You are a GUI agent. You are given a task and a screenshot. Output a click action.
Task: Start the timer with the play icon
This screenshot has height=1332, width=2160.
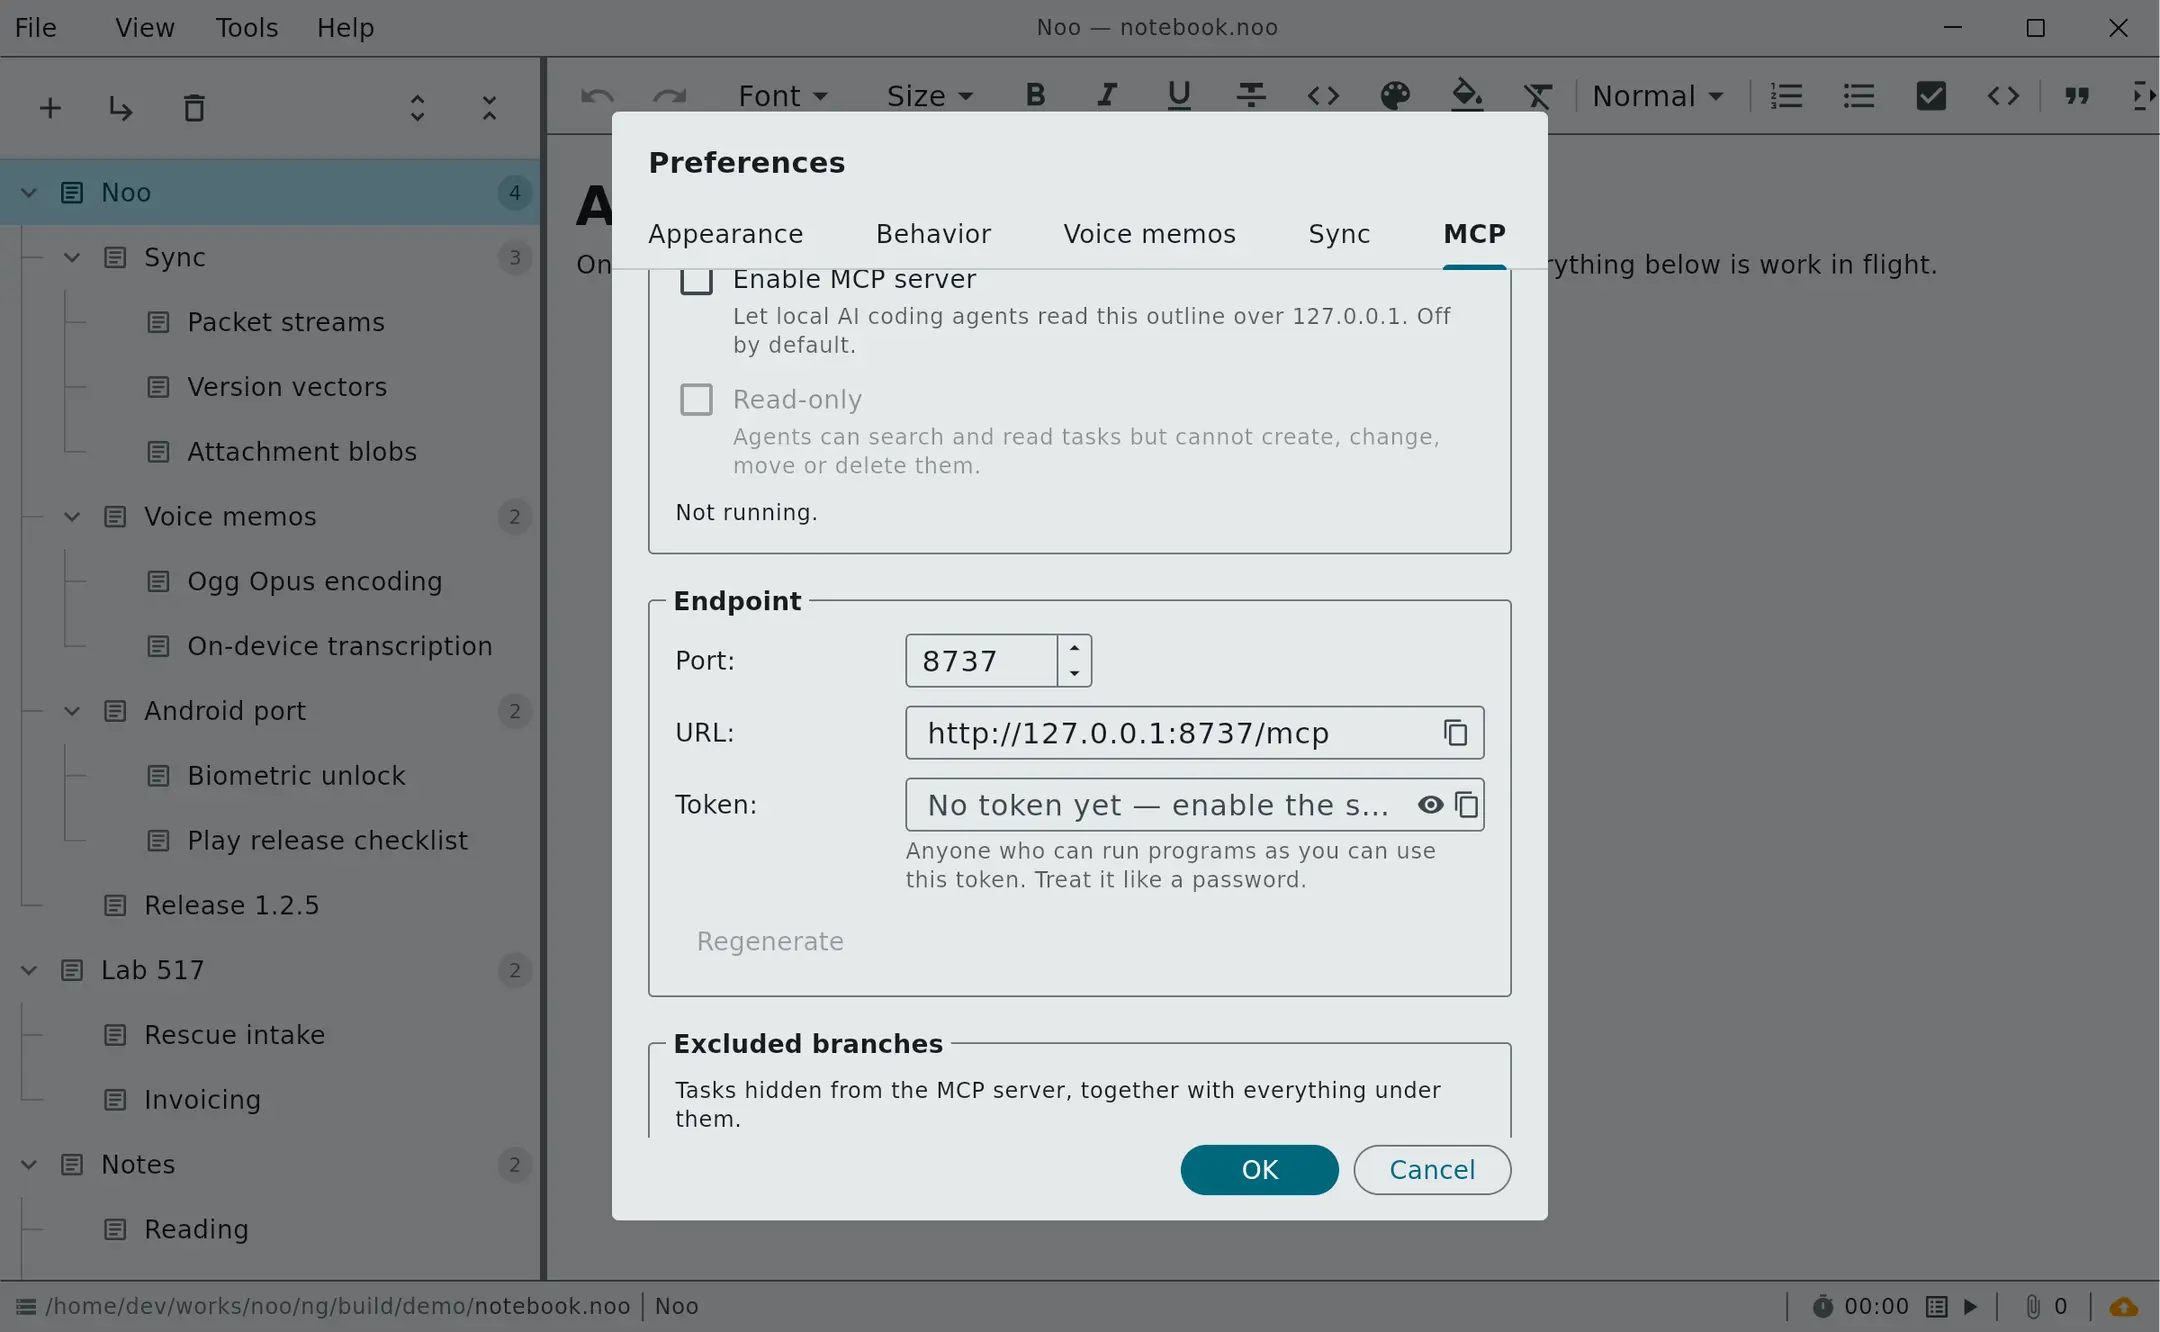tap(1971, 1306)
